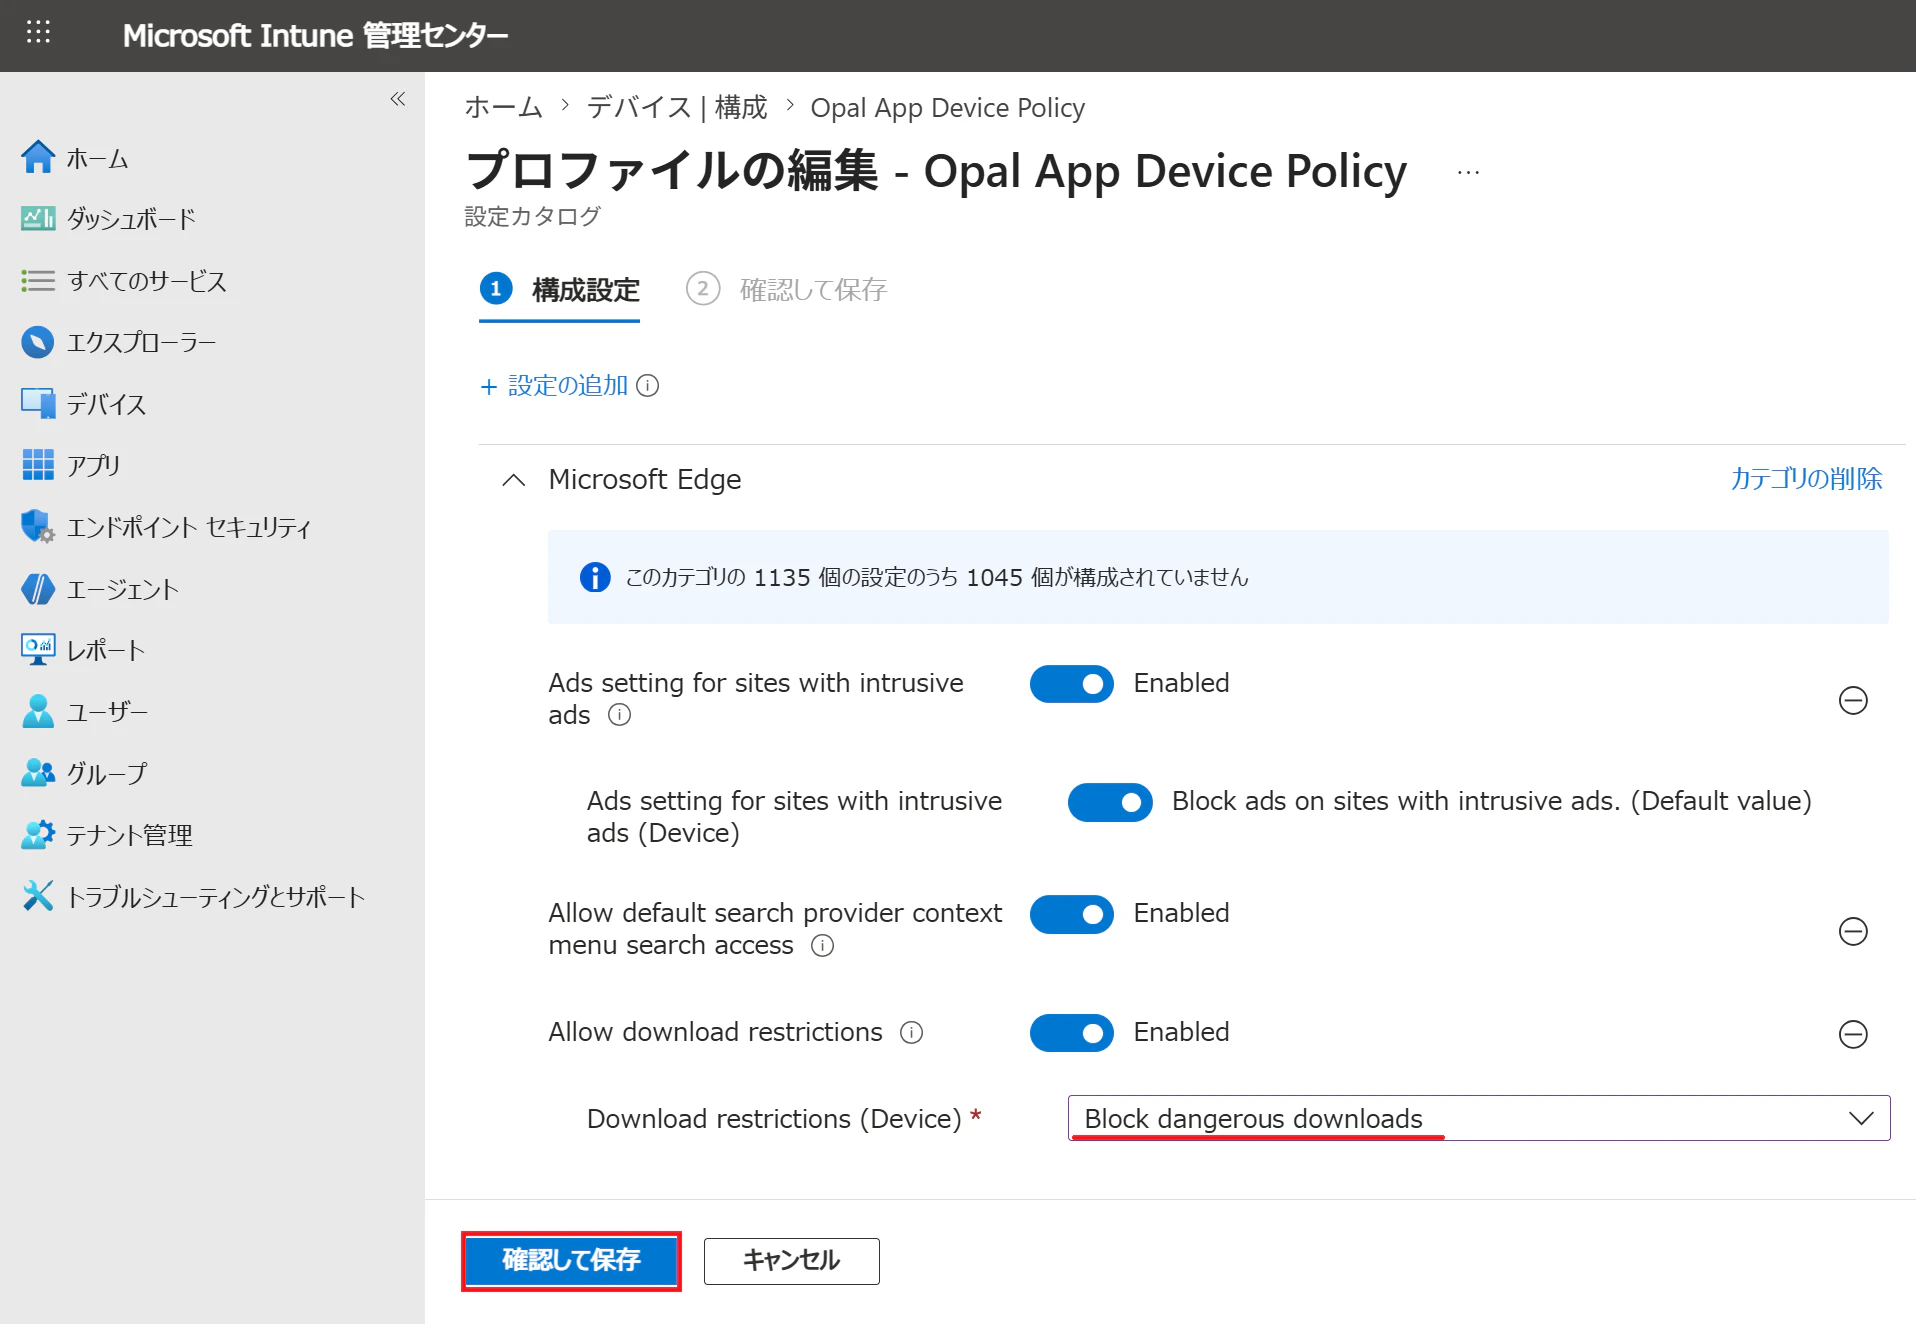Click the すべてのサービス list icon

38,280
